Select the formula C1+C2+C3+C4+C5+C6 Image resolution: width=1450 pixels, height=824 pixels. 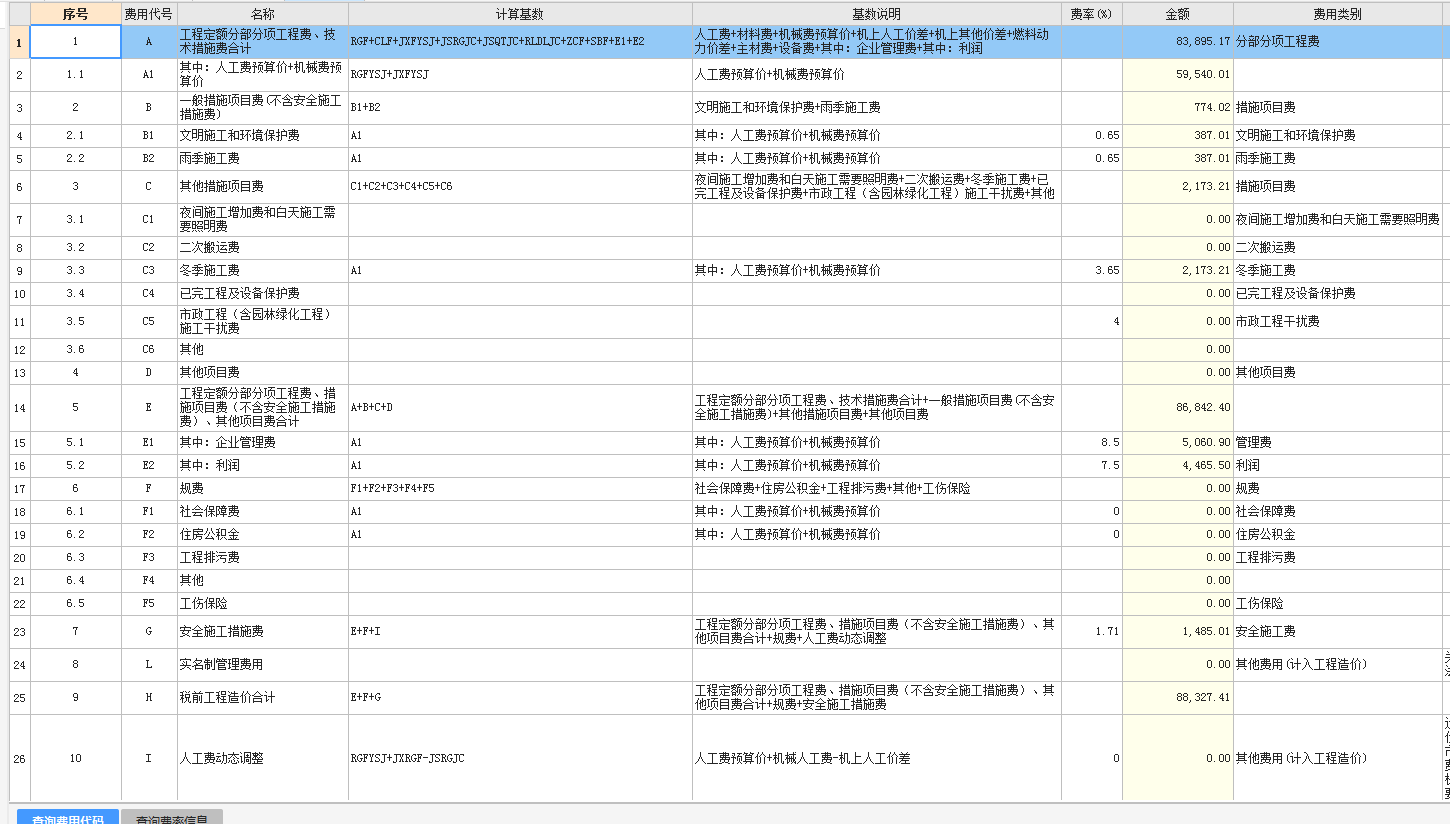pyautogui.click(x=520, y=187)
